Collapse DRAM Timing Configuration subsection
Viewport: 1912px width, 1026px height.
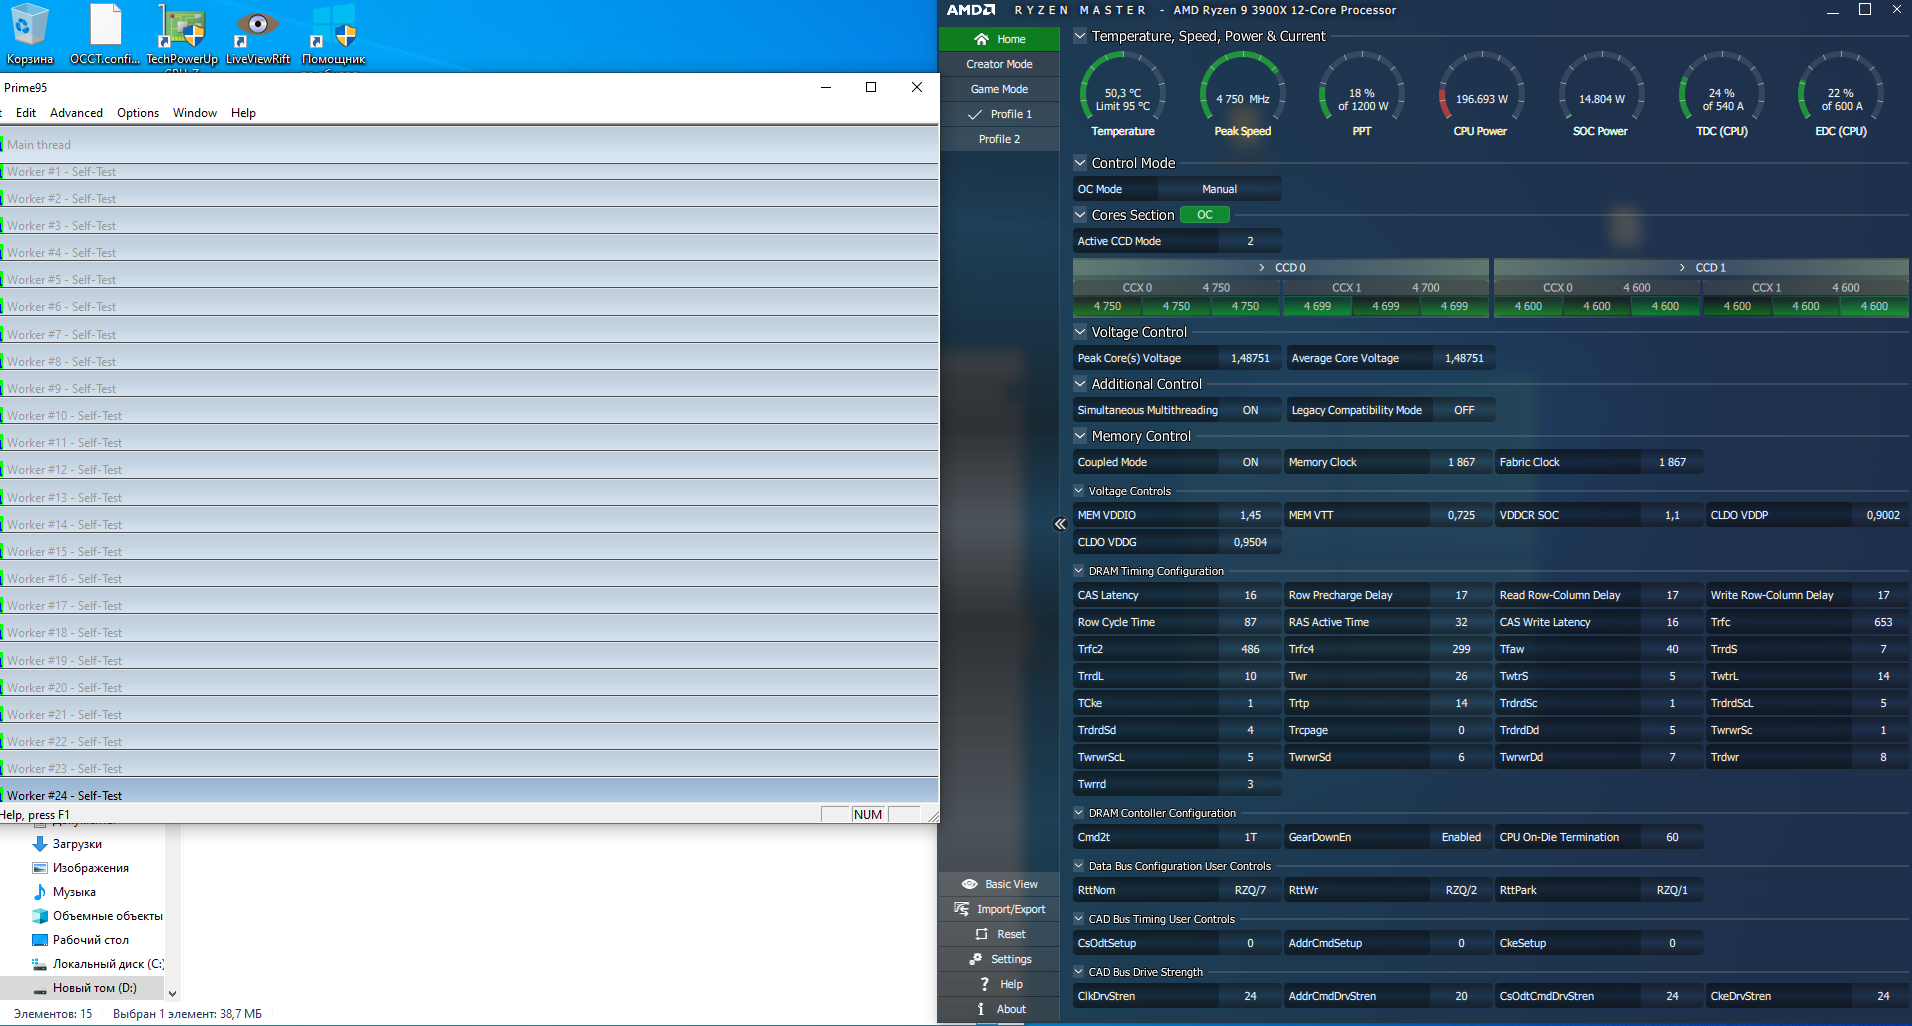[x=1079, y=571]
